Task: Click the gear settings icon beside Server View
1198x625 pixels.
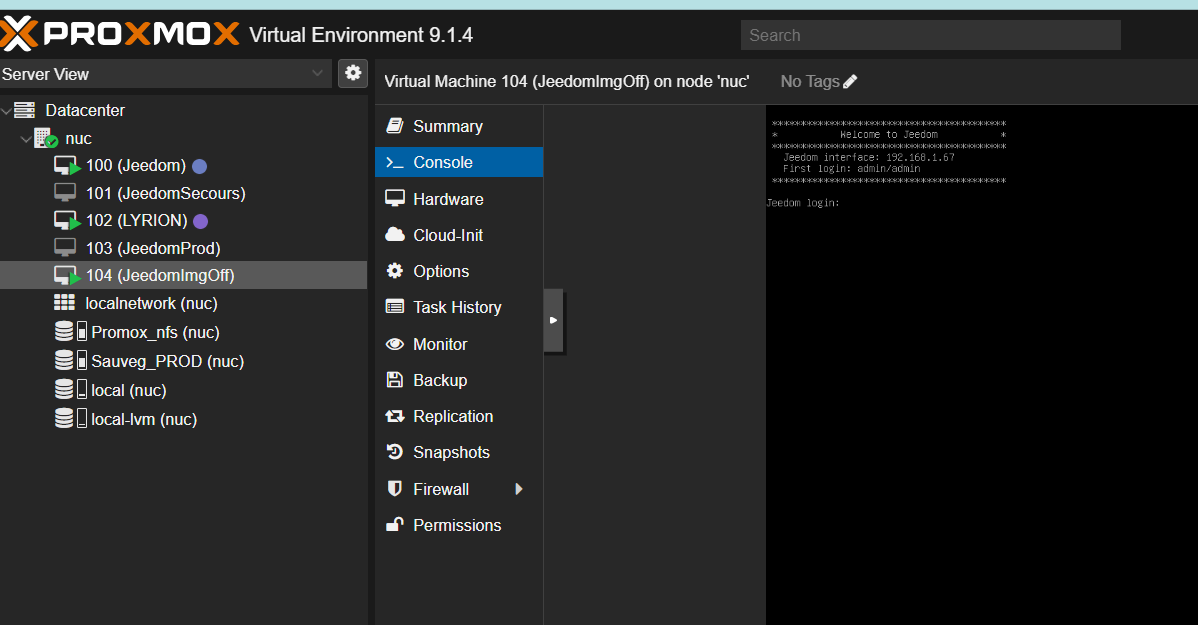Action: click(x=352, y=73)
